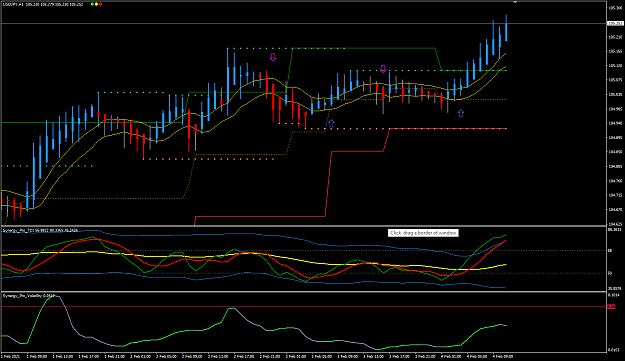Click the magenta sell arrow near 2 Feb 21:00
Viewport: 625px width, 361px height.
(273, 57)
